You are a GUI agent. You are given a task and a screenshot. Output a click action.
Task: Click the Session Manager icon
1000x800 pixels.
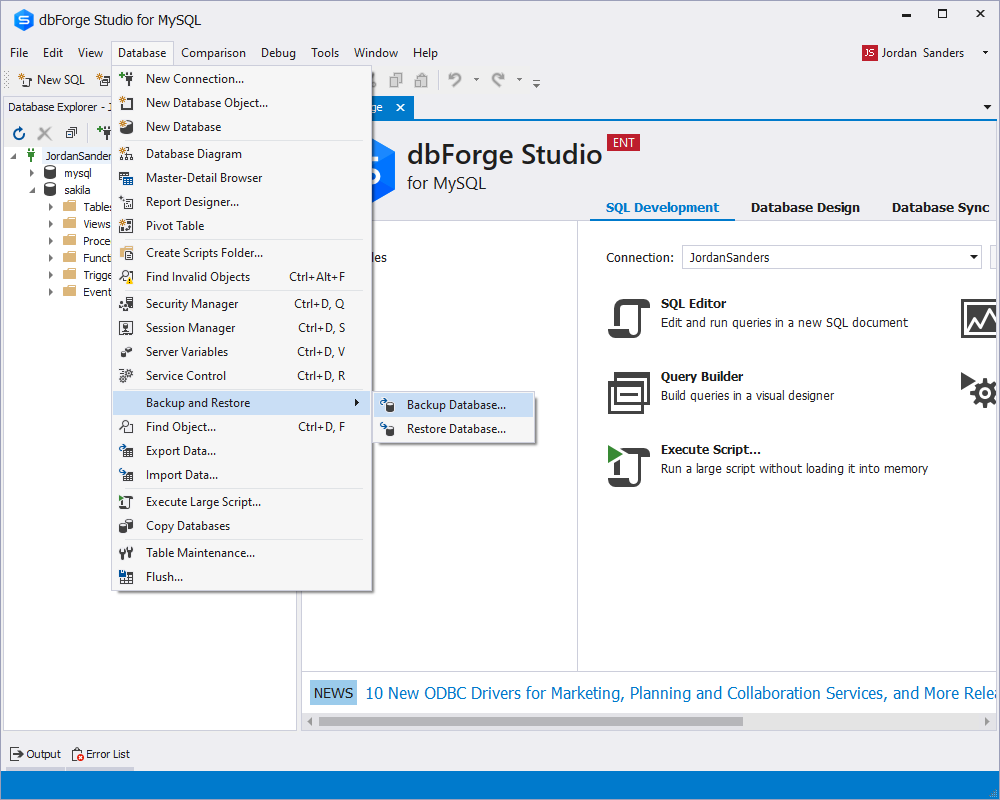(126, 328)
